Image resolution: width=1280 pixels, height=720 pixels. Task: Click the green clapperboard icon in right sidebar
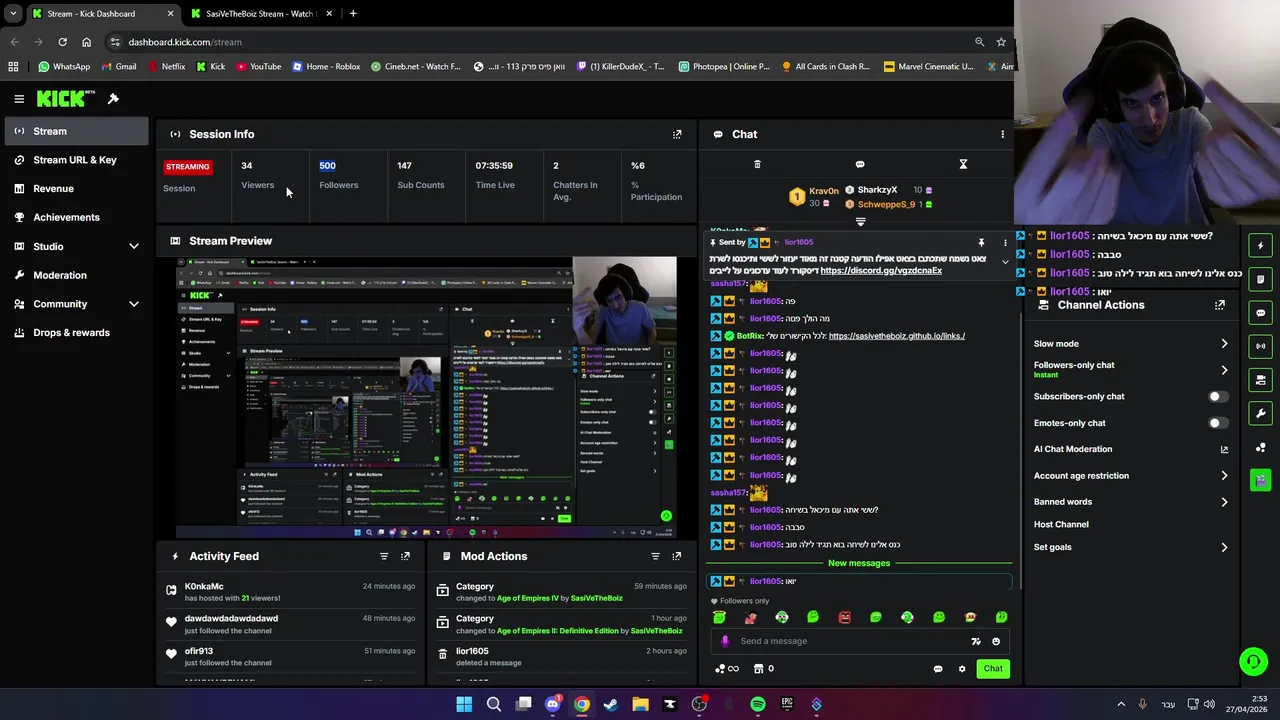[1261, 480]
